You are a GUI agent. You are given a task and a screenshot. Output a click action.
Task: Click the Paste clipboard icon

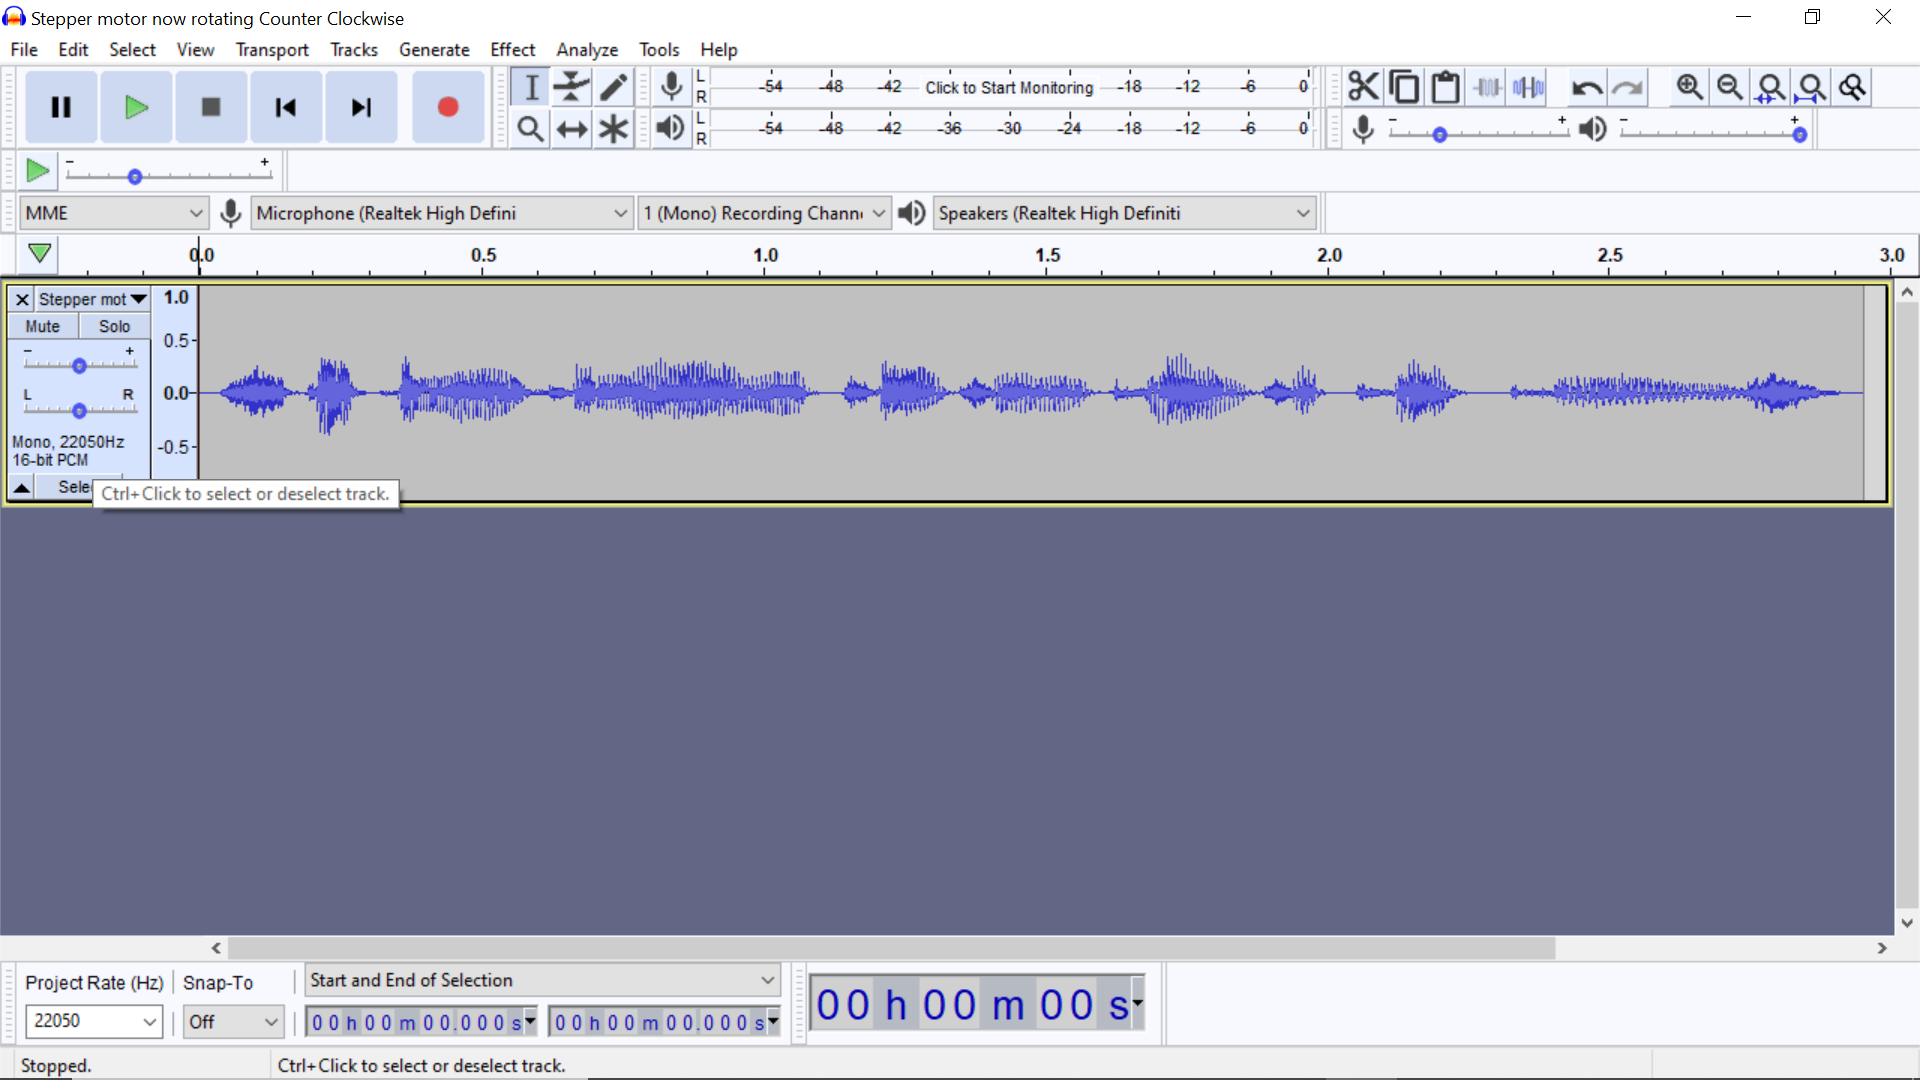pyautogui.click(x=1445, y=87)
